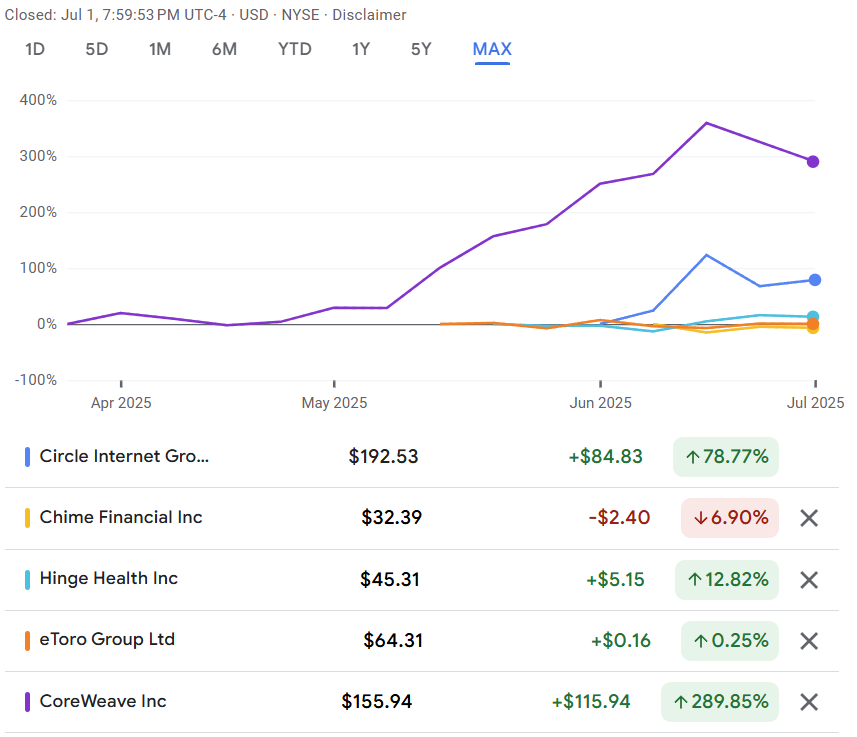Click the May 2025 axis label

coord(334,403)
